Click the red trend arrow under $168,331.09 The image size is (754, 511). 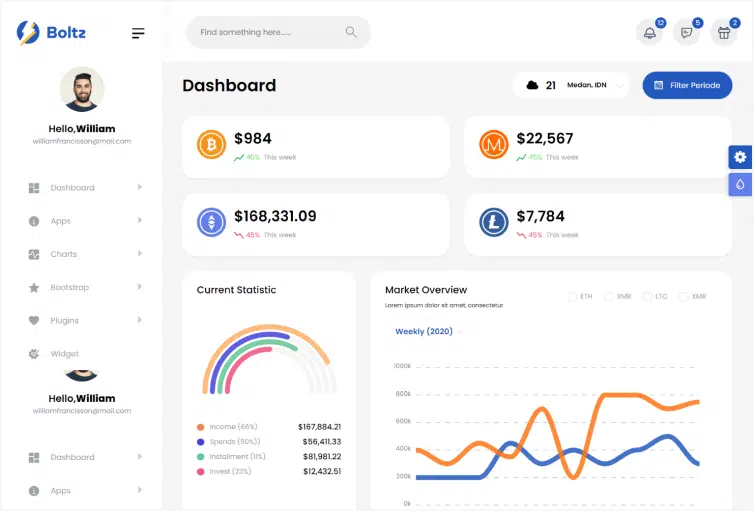click(239, 235)
